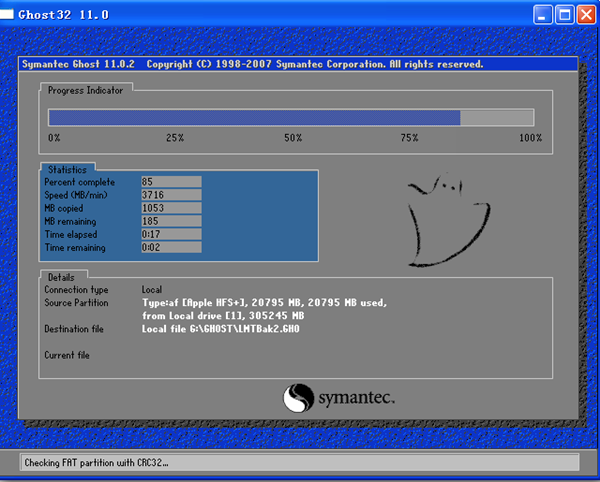Click the Ghost32 11.0 title bar text
Viewport: 600px width, 482px height.
tap(58, 14)
